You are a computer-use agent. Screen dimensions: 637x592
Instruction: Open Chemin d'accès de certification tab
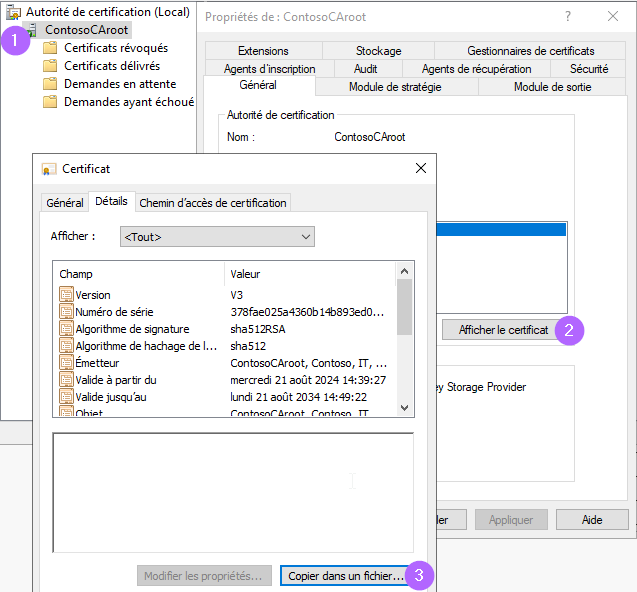click(x=213, y=203)
